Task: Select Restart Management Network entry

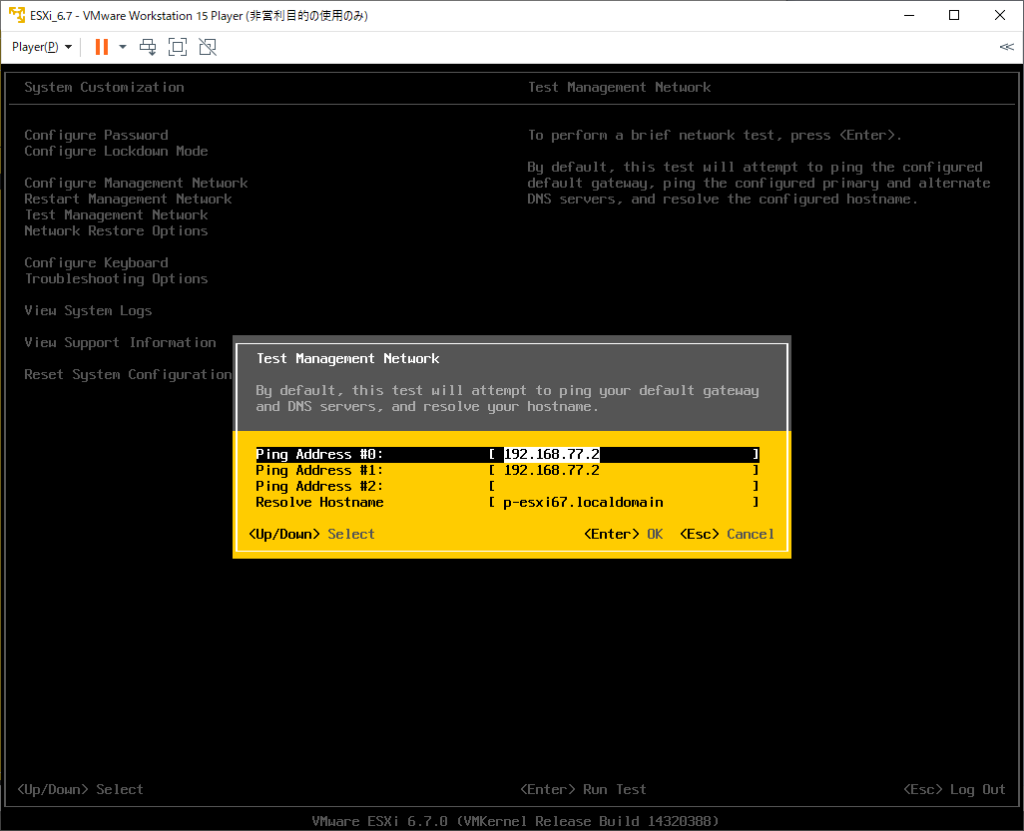Action: tap(128, 199)
